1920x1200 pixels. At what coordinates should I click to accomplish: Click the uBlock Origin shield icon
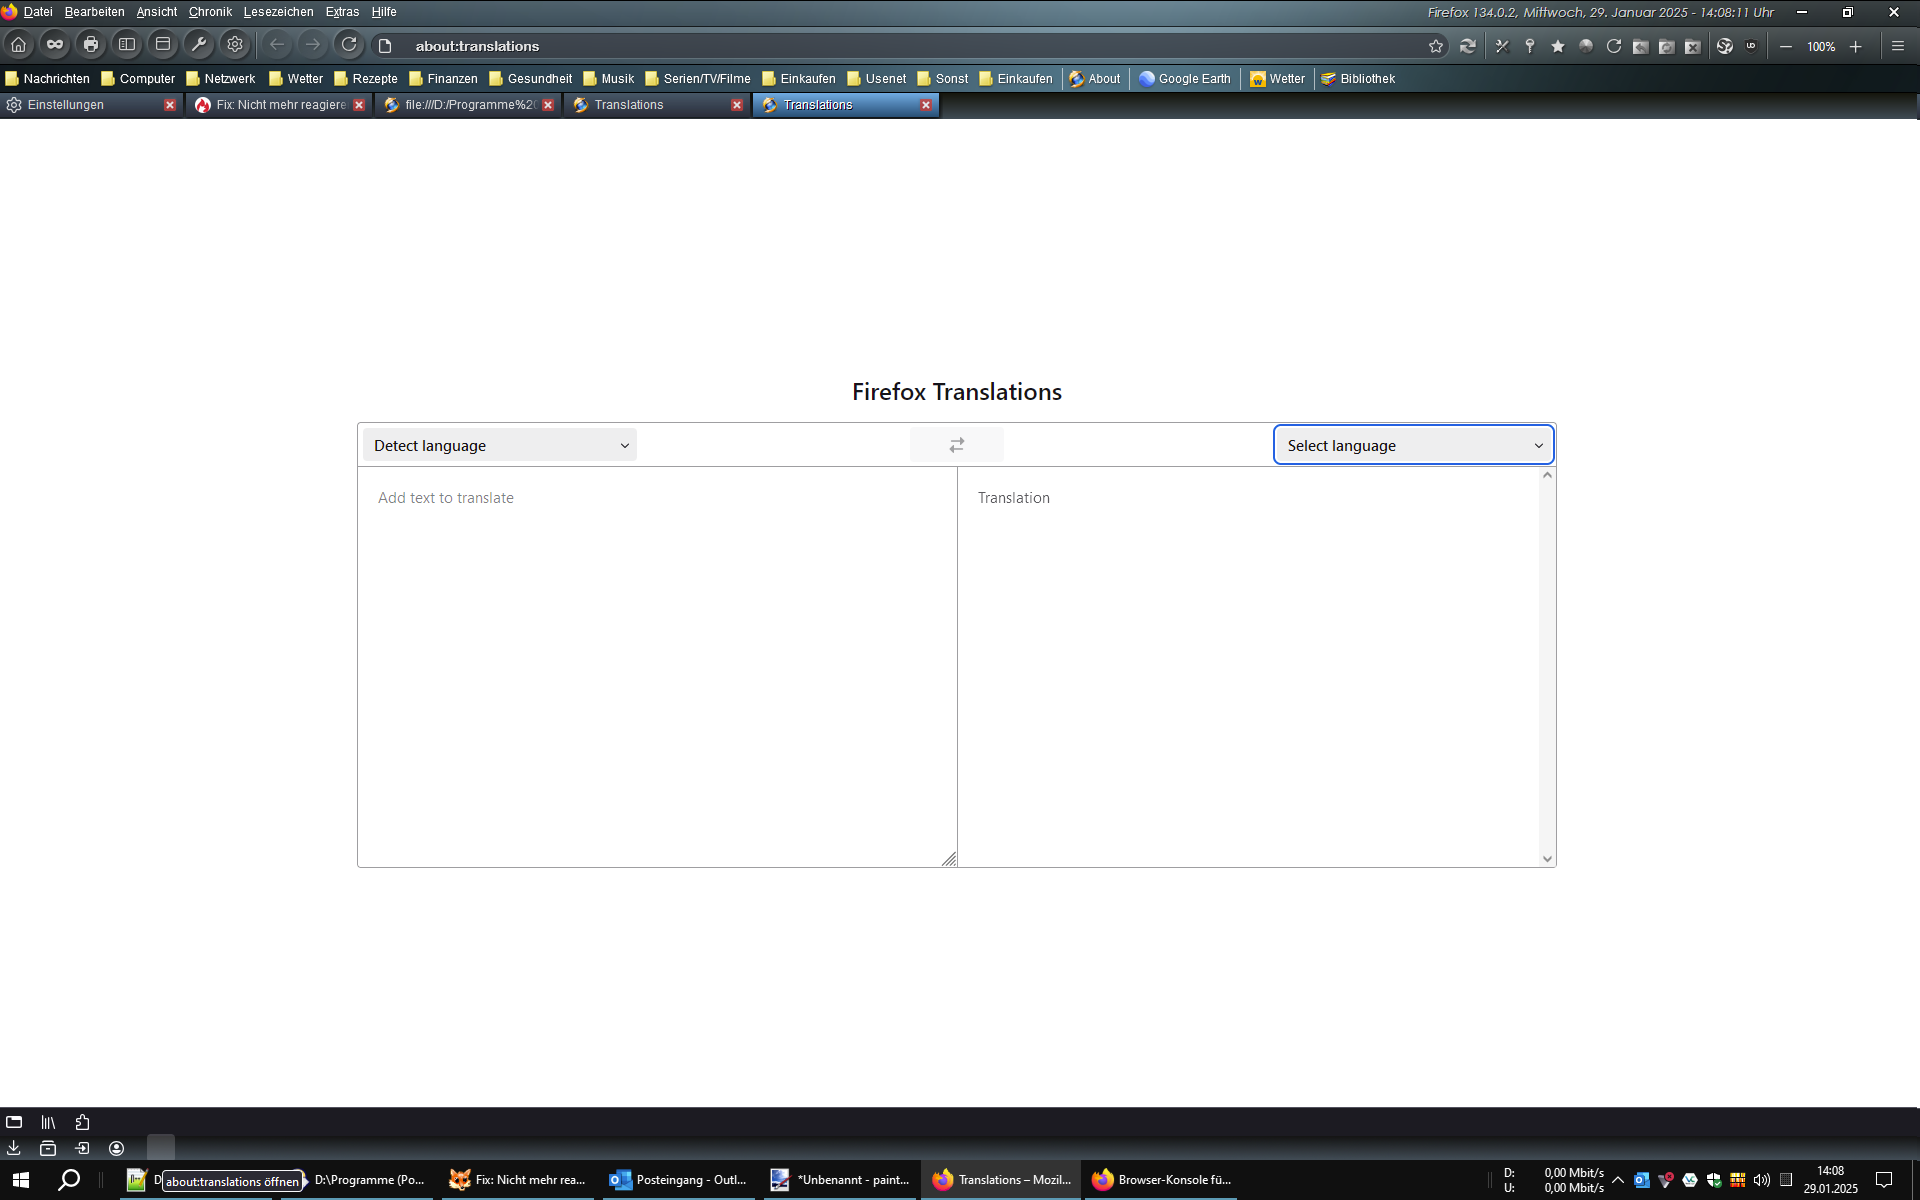(x=1751, y=46)
